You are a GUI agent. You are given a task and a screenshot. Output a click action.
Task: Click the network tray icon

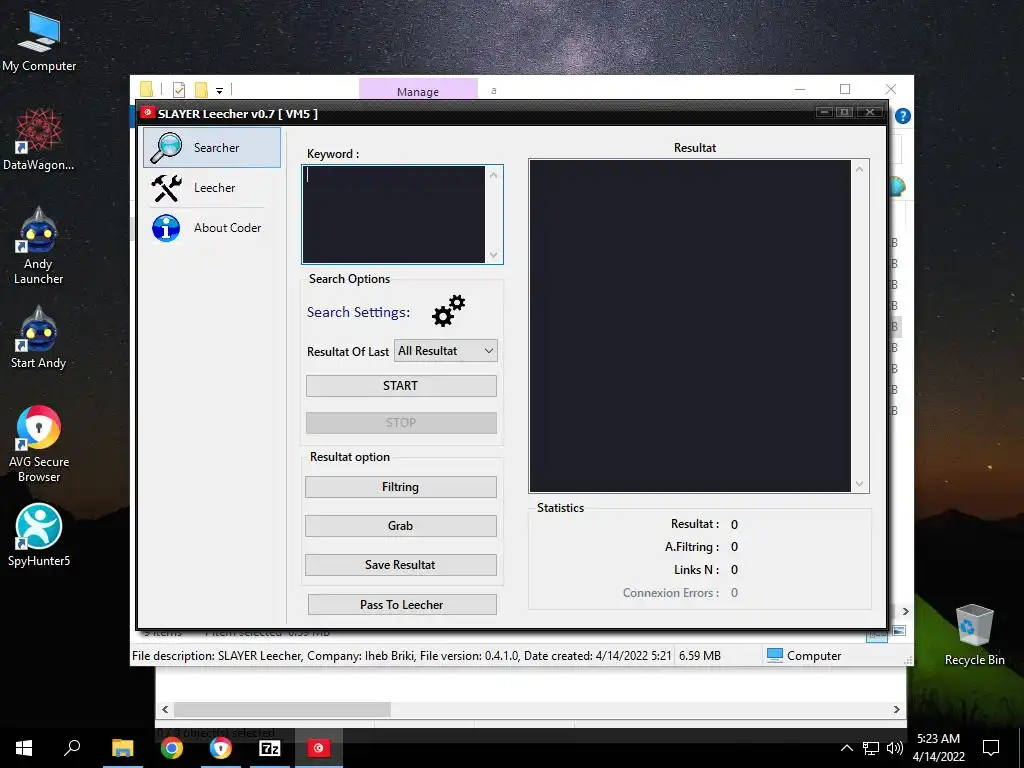tap(871, 748)
